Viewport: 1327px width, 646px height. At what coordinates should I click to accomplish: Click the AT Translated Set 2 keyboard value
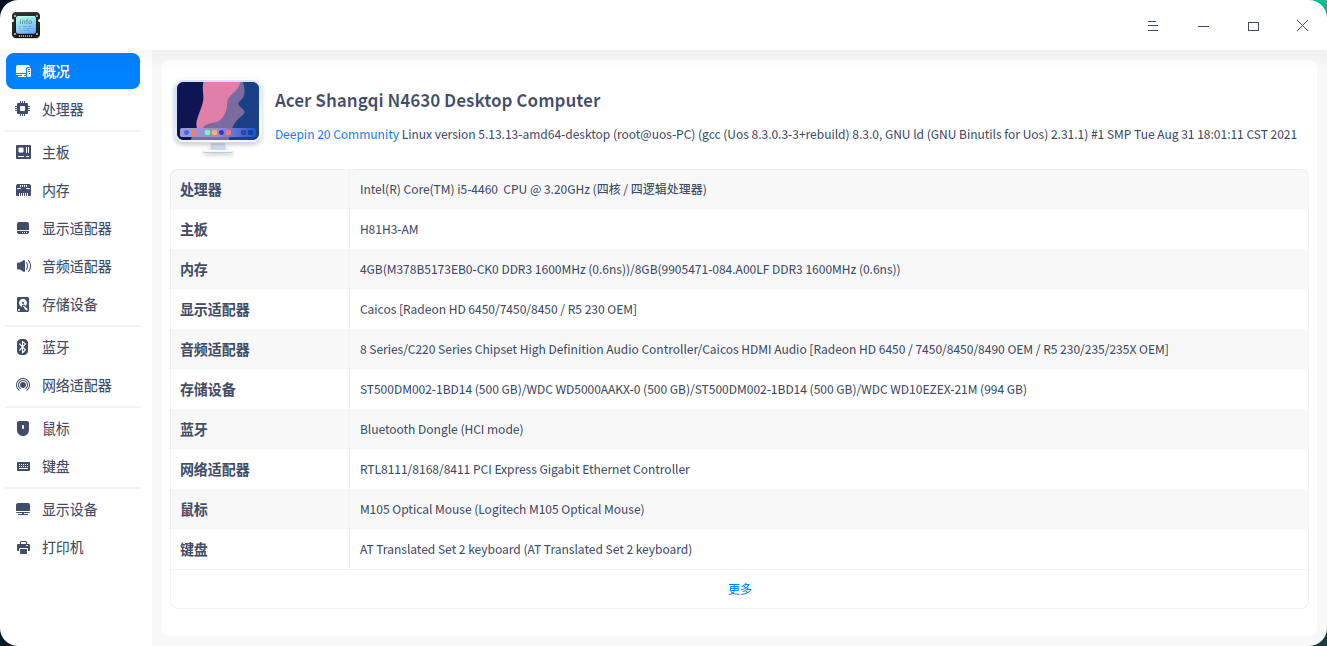point(526,549)
